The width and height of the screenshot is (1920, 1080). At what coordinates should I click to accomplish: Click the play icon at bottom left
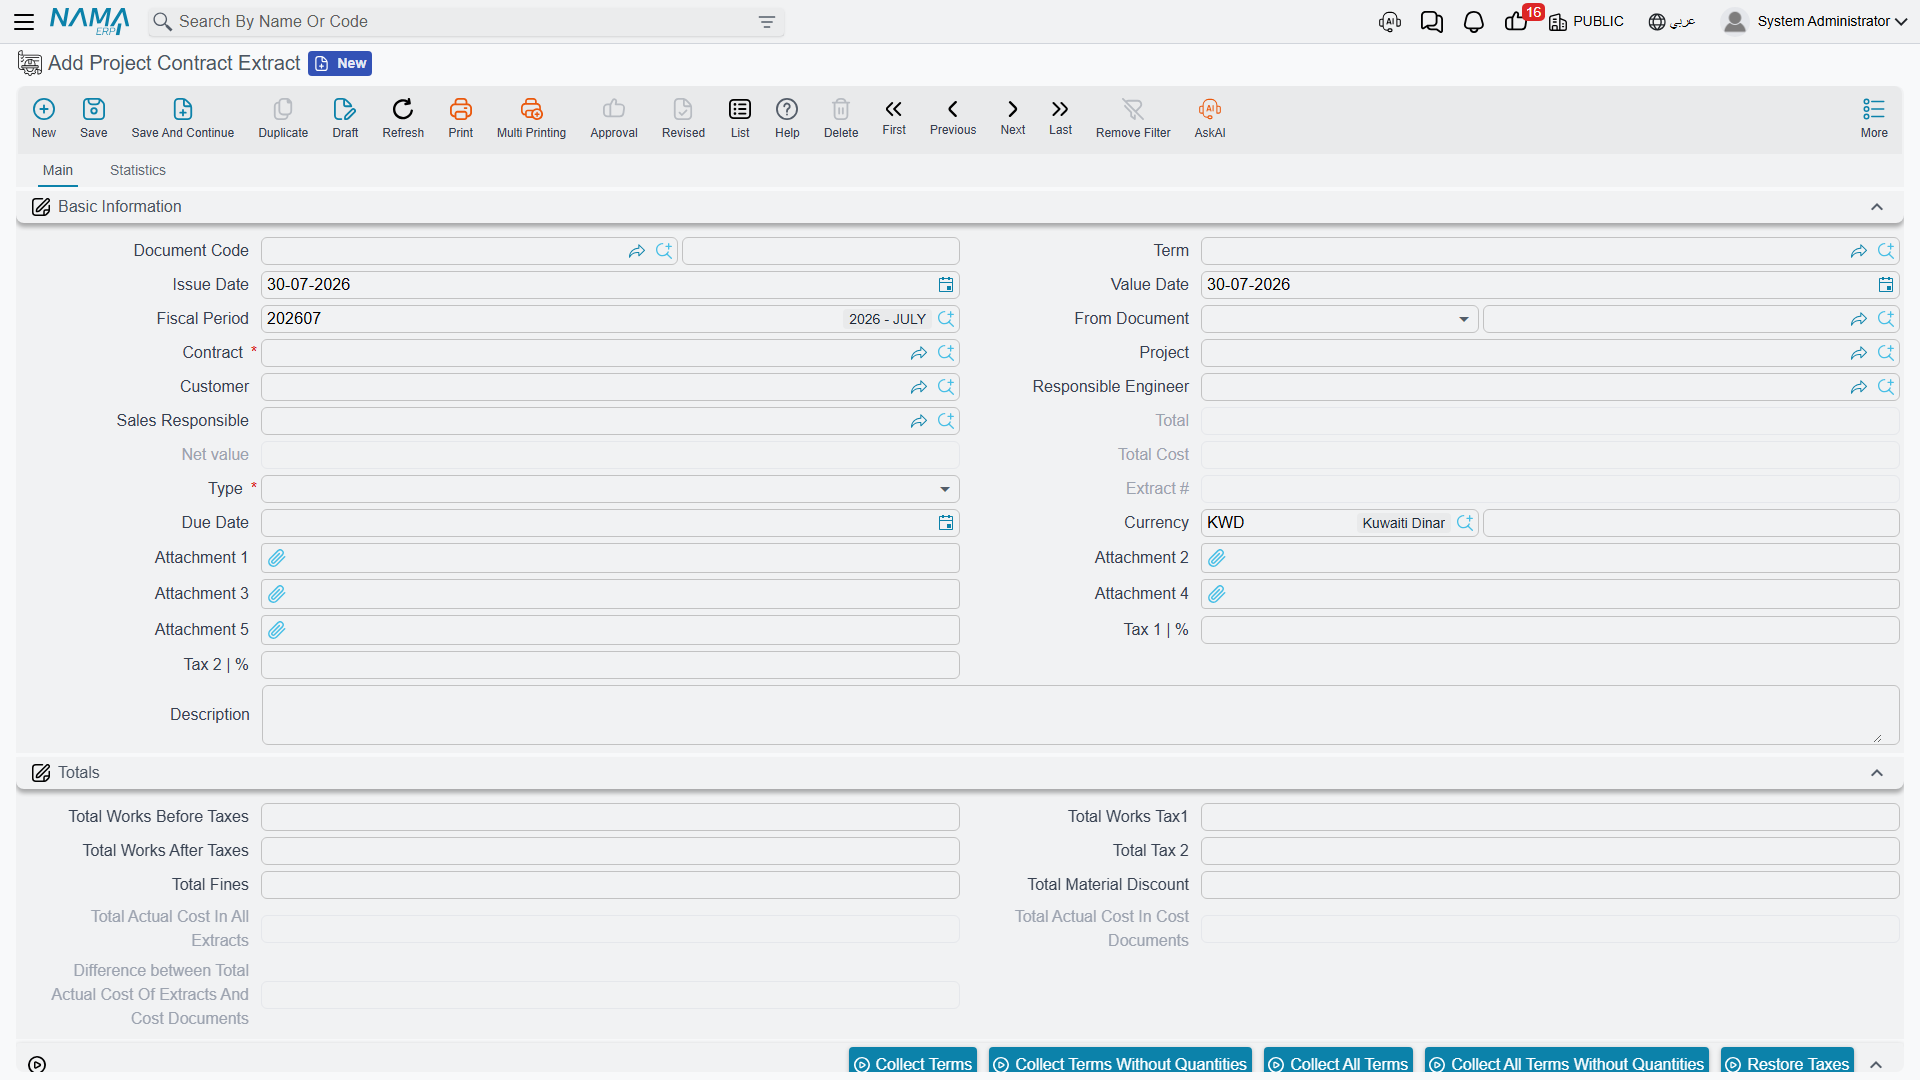pyautogui.click(x=37, y=1064)
